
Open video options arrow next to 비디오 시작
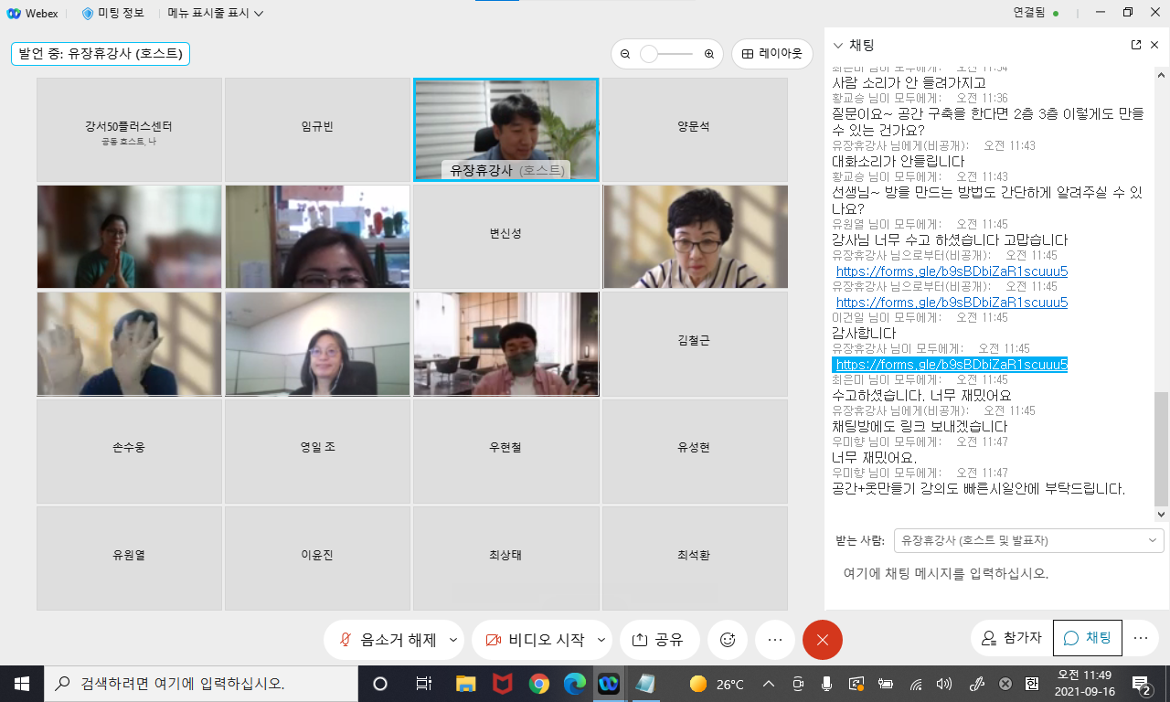click(x=601, y=639)
